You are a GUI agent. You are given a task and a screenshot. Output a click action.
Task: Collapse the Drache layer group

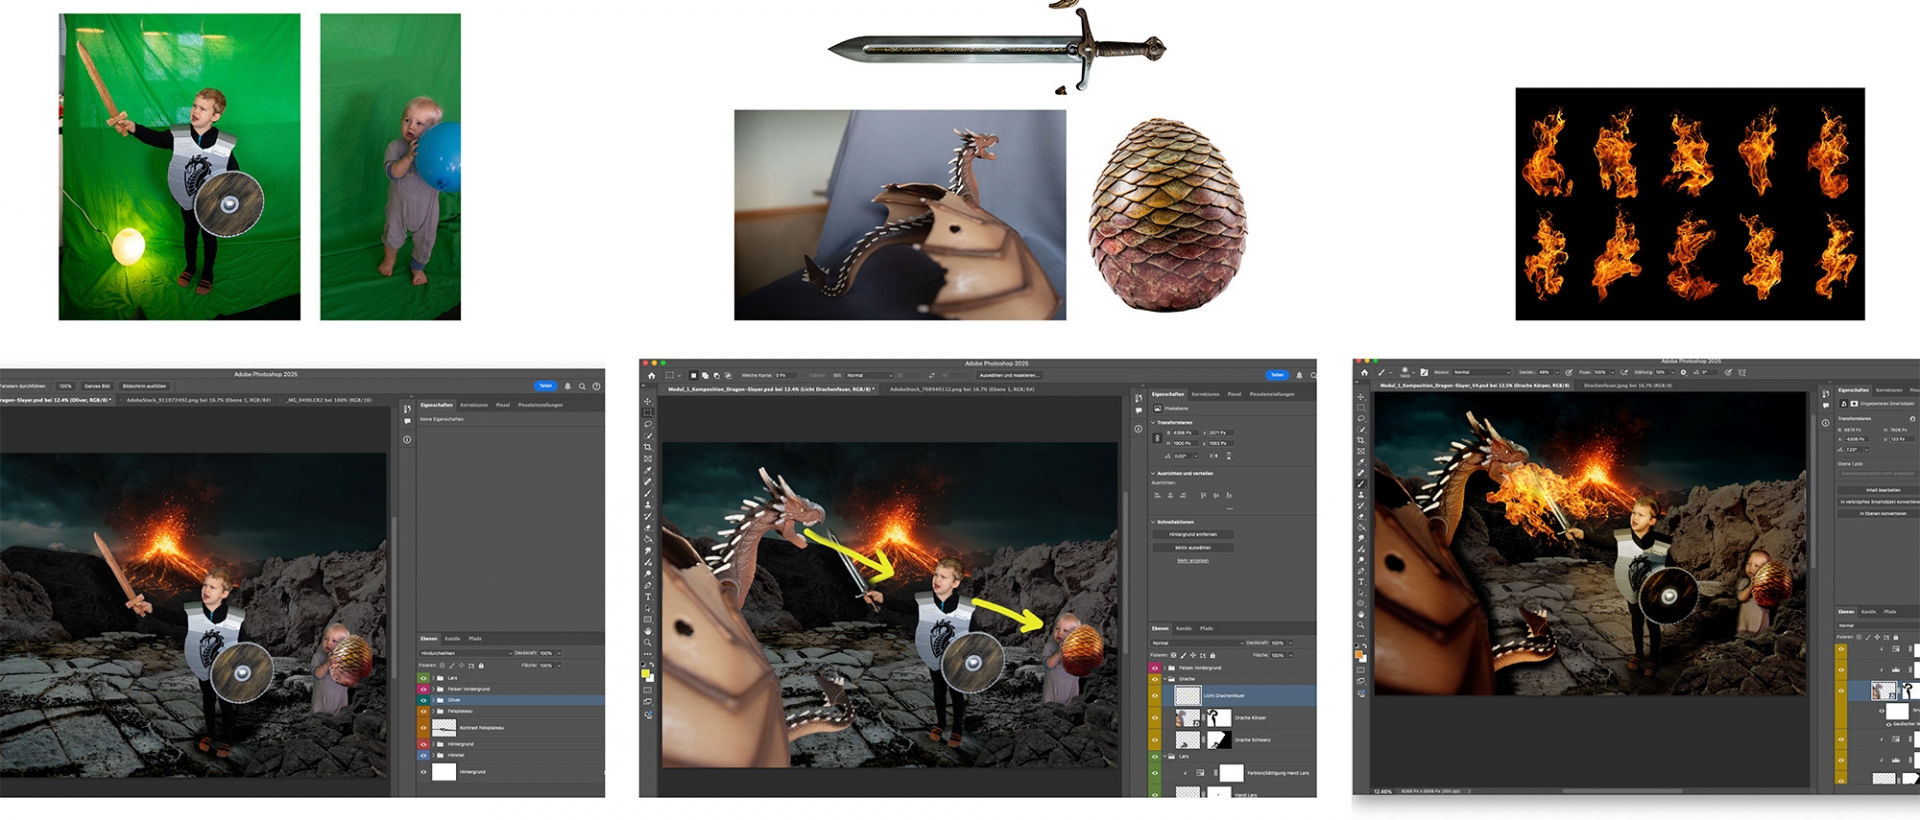click(1165, 679)
